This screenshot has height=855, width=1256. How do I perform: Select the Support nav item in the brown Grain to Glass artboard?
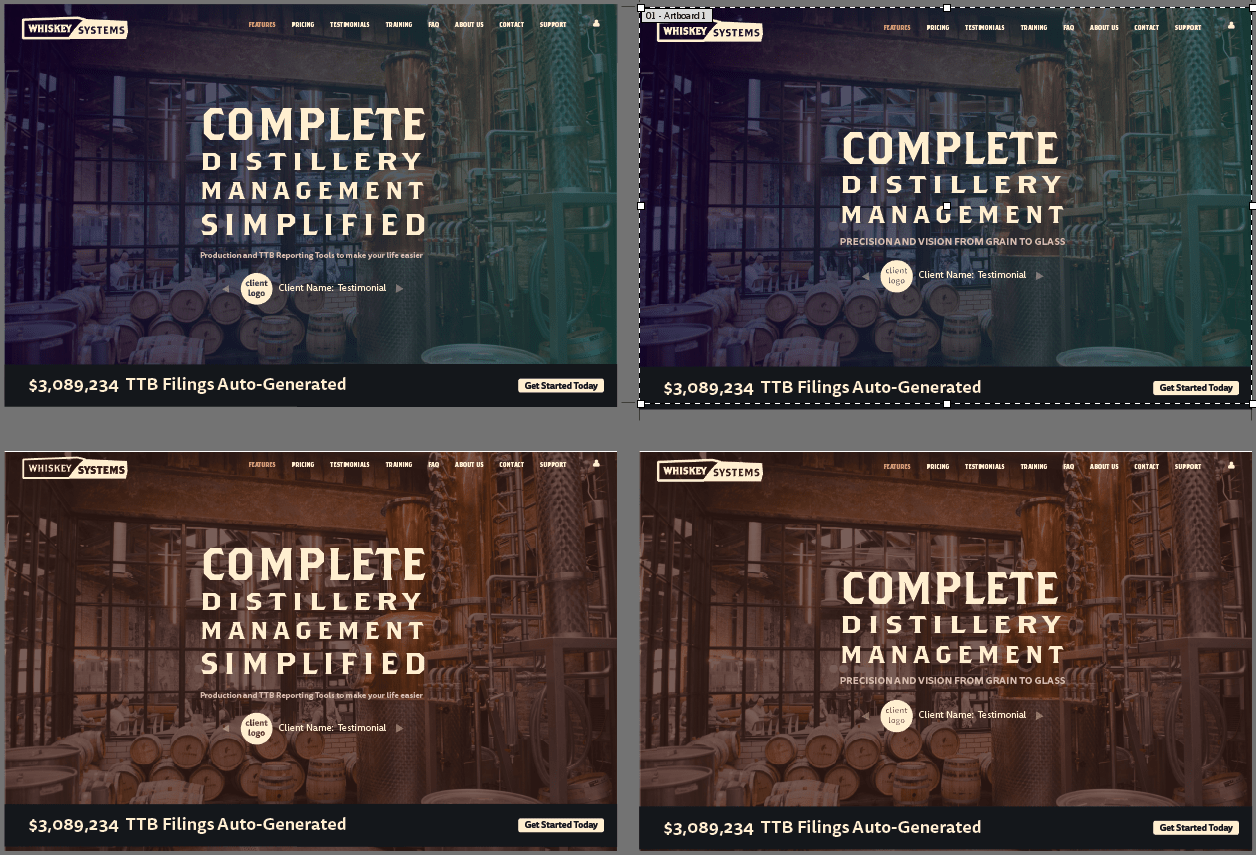1188,467
